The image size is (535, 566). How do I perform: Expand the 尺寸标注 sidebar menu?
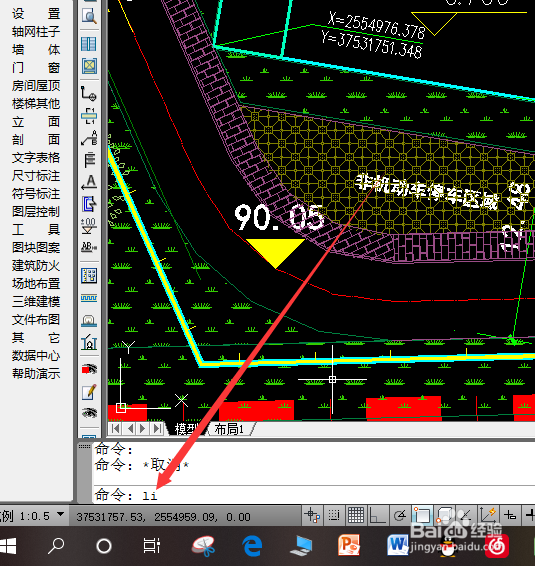pos(36,176)
